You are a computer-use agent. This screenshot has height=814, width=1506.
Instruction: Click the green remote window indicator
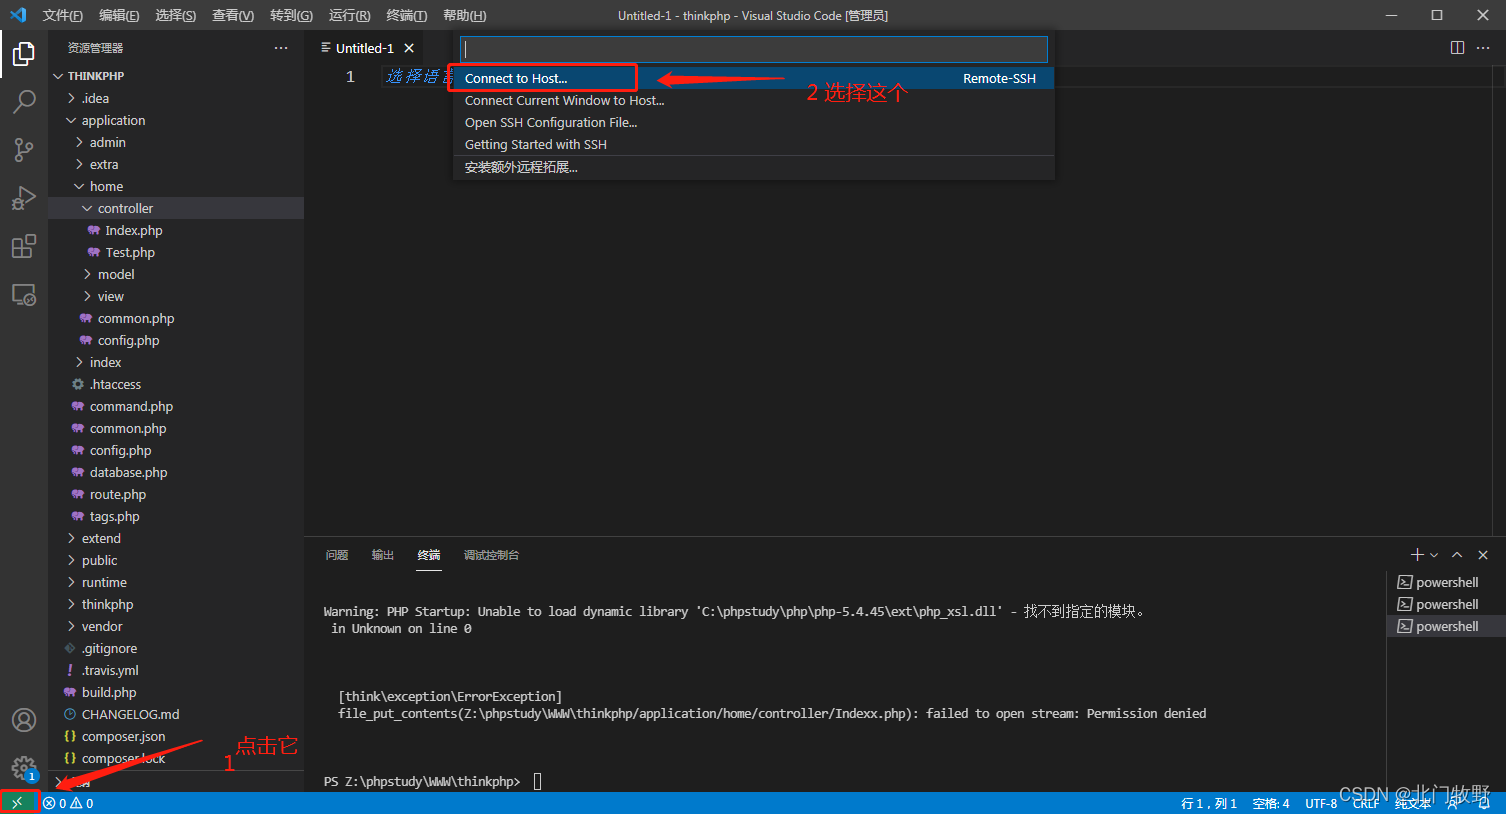pyautogui.click(x=17, y=803)
